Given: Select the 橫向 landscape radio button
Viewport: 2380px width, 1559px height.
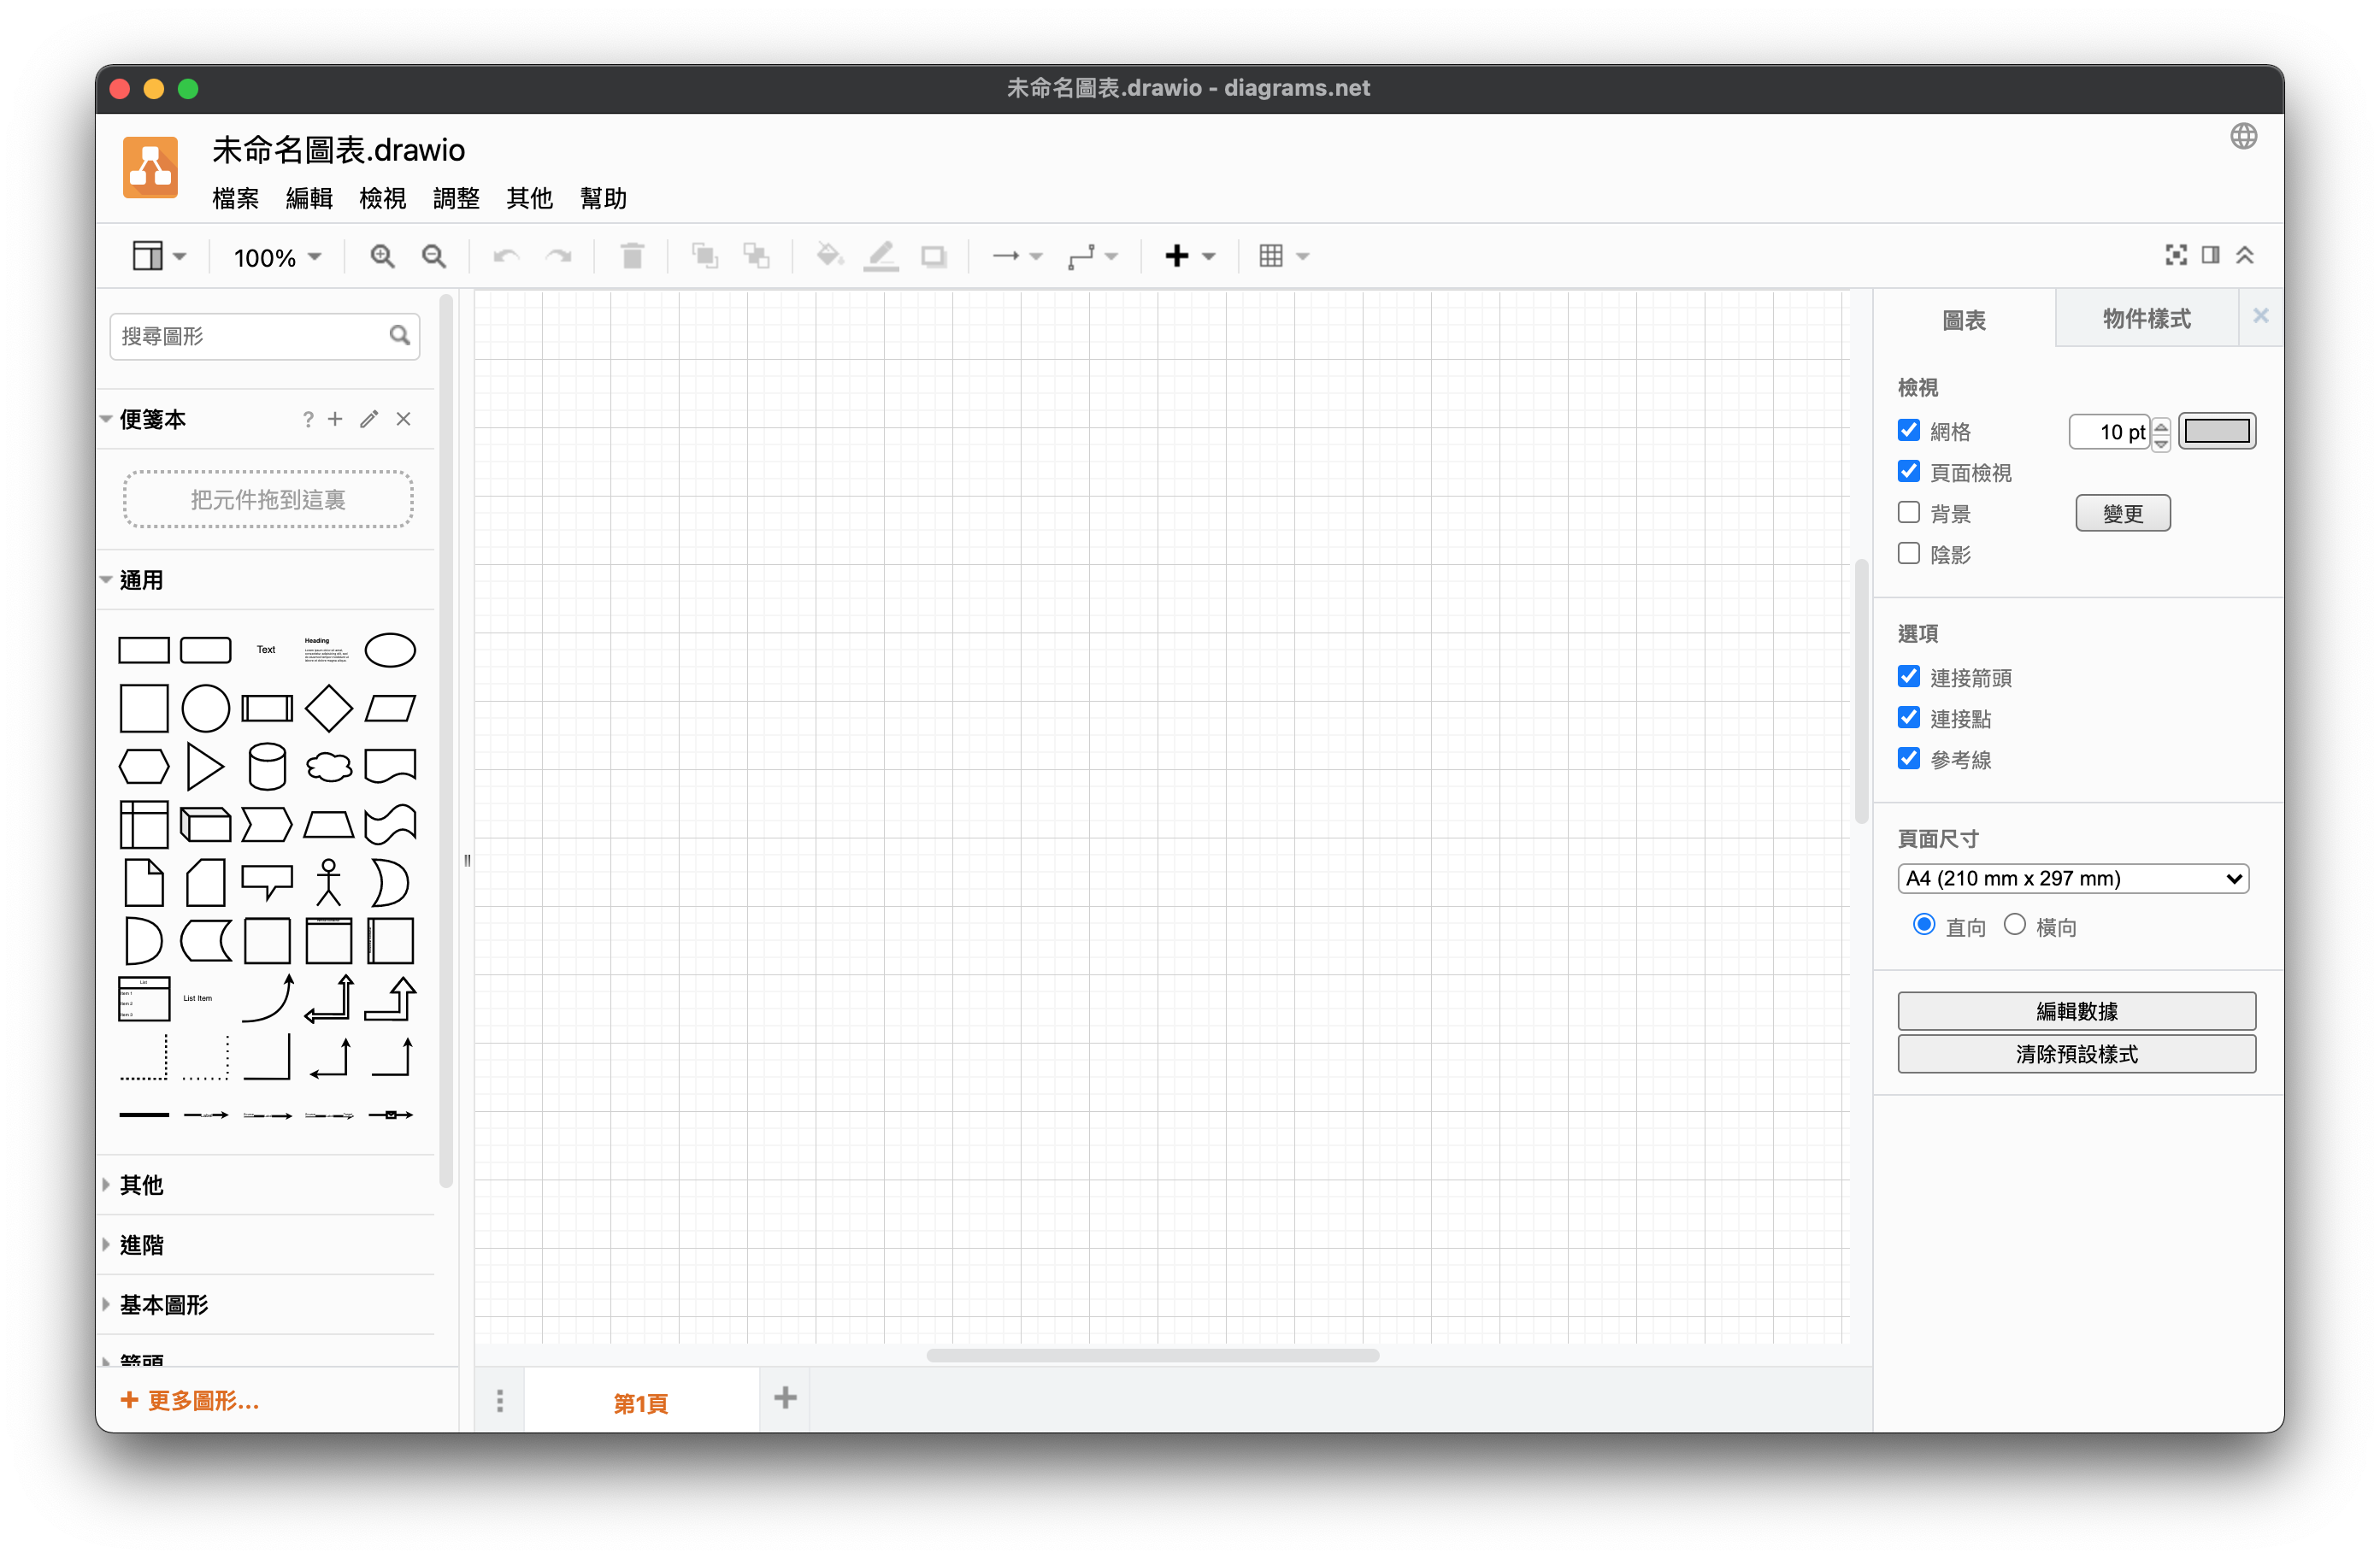Looking at the screenshot, I should pyautogui.click(x=2014, y=924).
